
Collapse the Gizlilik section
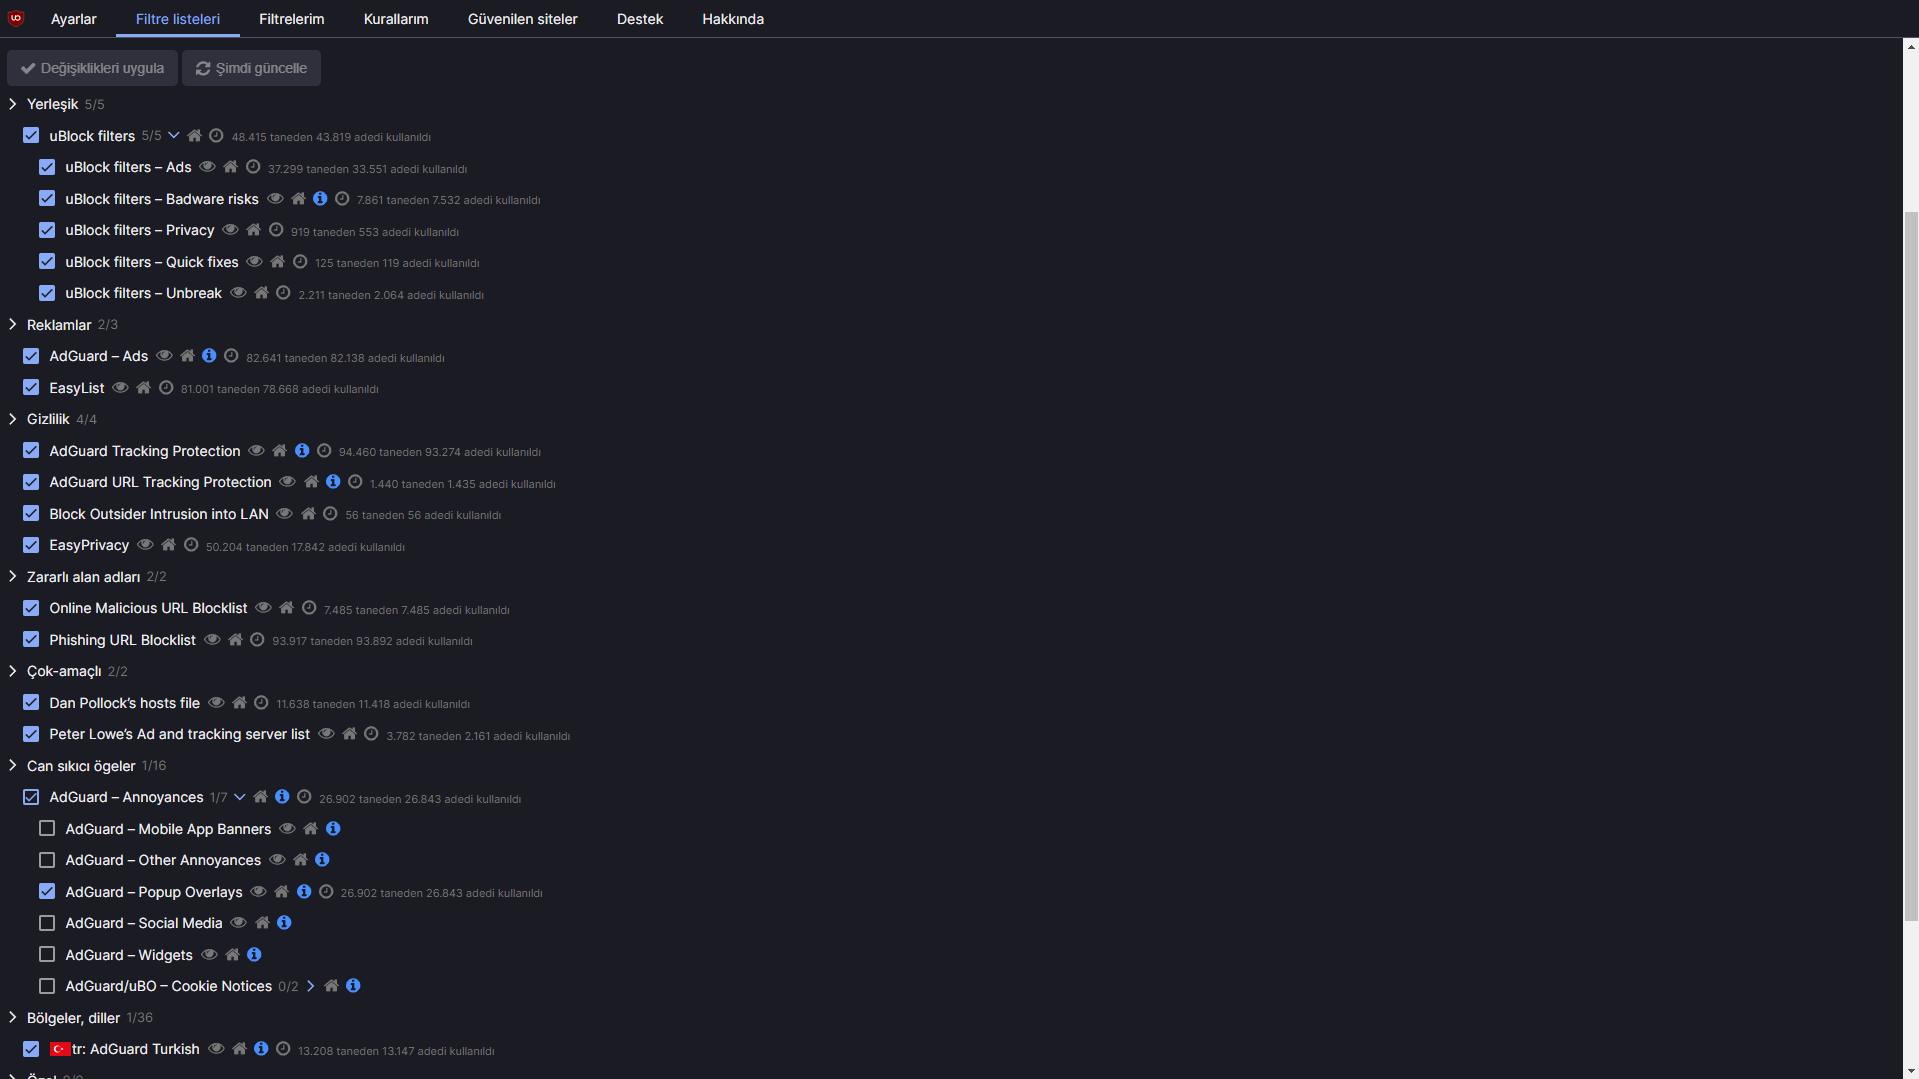pos(13,419)
